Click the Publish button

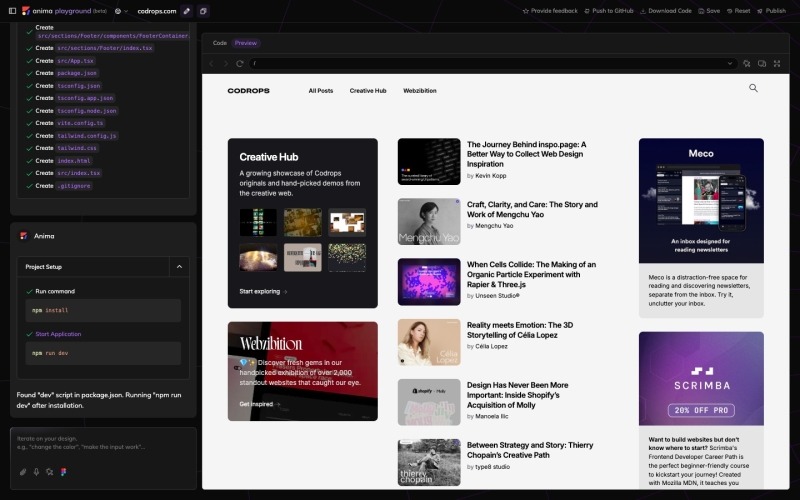[x=770, y=11]
